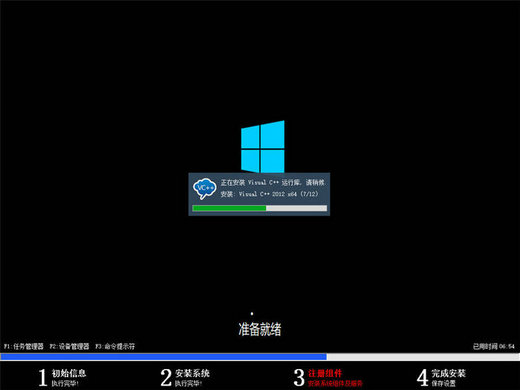The image size is (520, 390).
Task: Click 保存设置 under step 4
Action: (443, 384)
